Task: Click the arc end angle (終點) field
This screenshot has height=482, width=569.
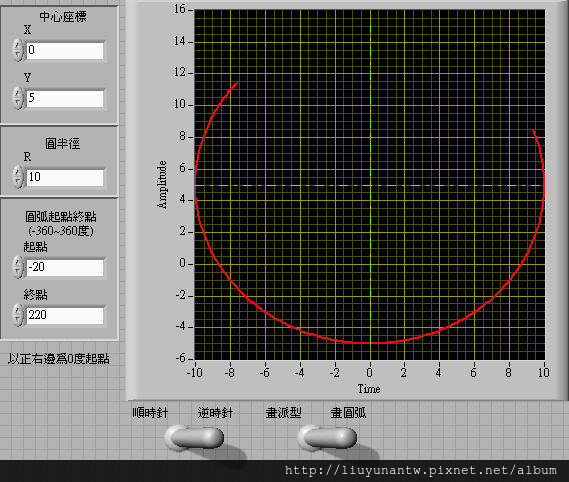Action: coord(65,315)
